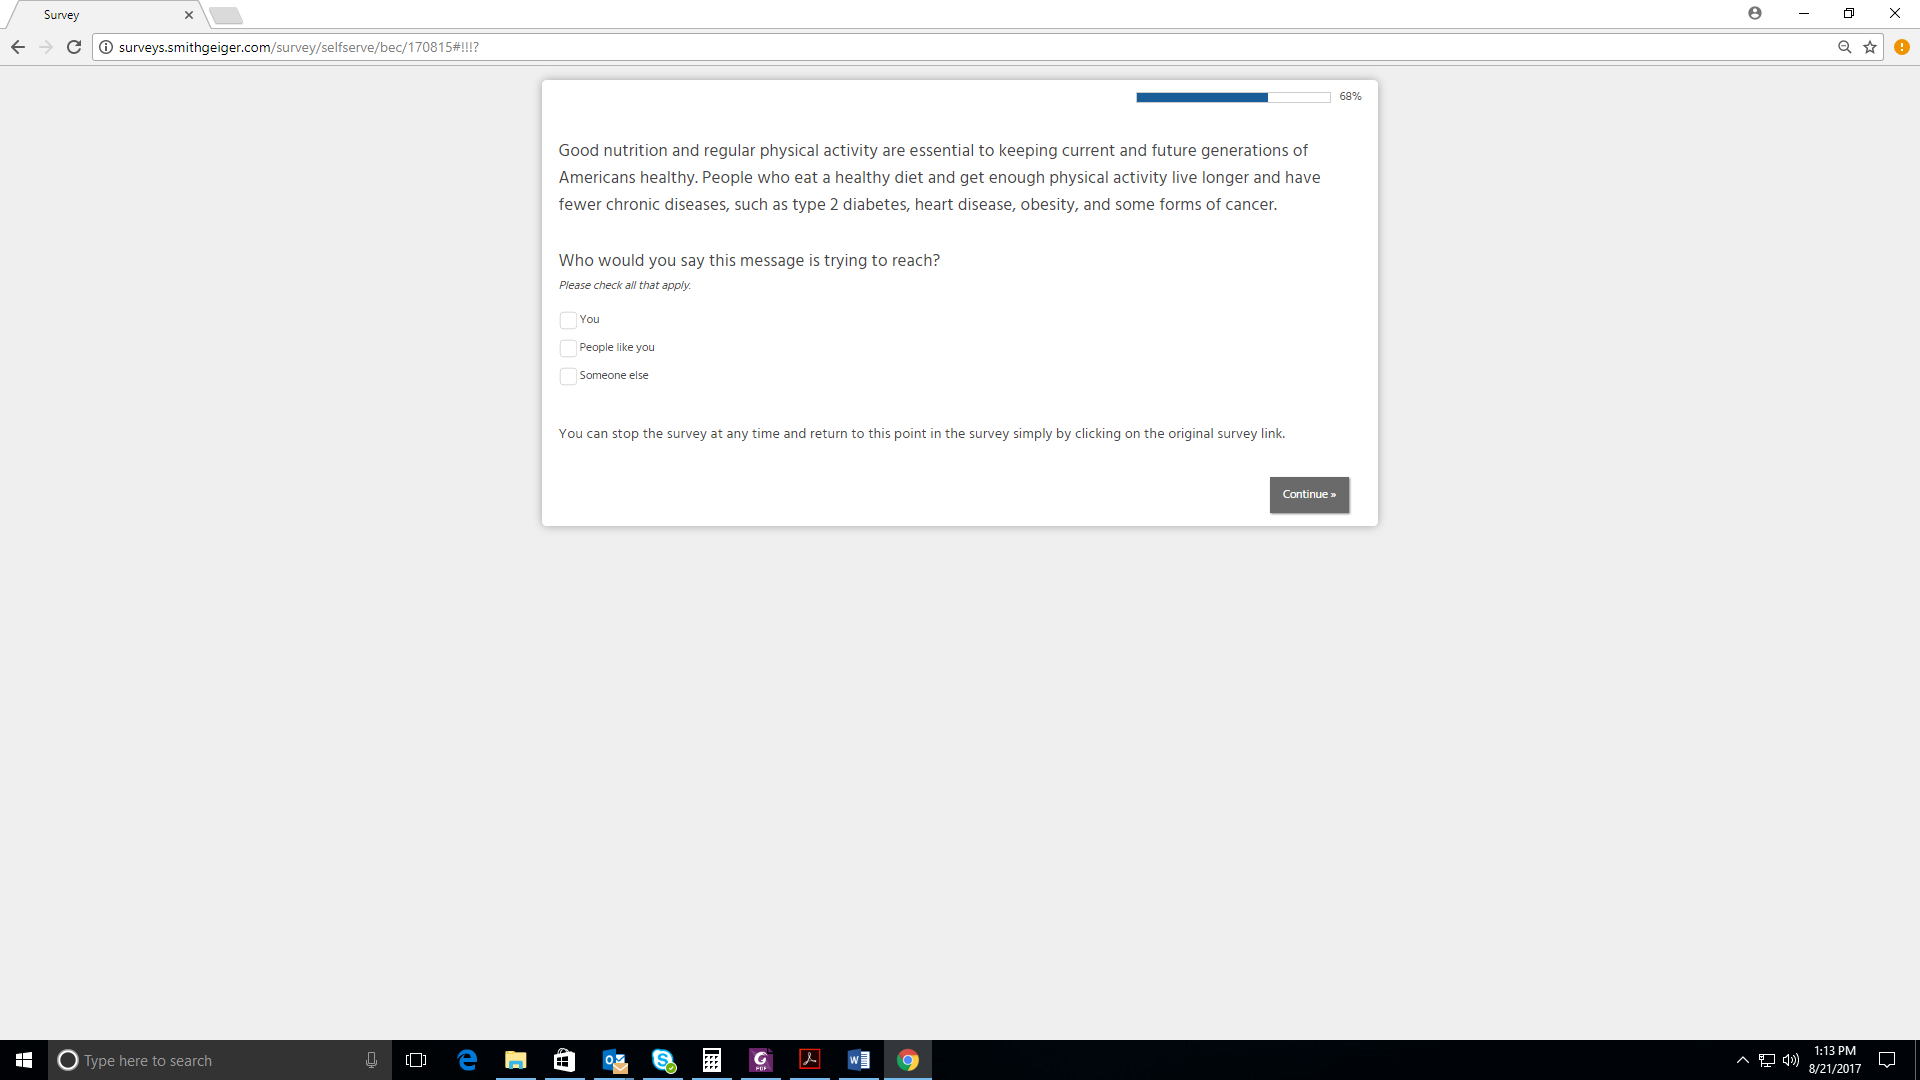Click the survey progress bar
This screenshot has height=1080, width=1920.
1232,97
